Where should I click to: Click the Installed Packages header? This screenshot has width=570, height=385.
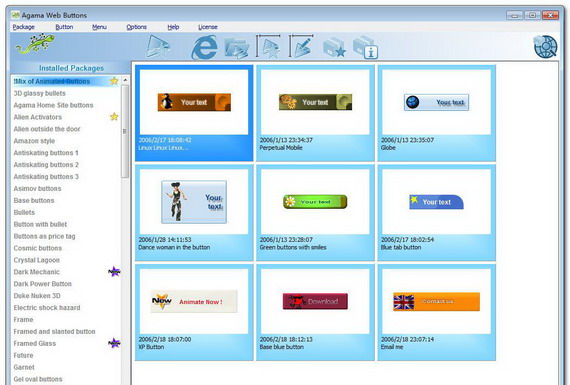[71, 68]
